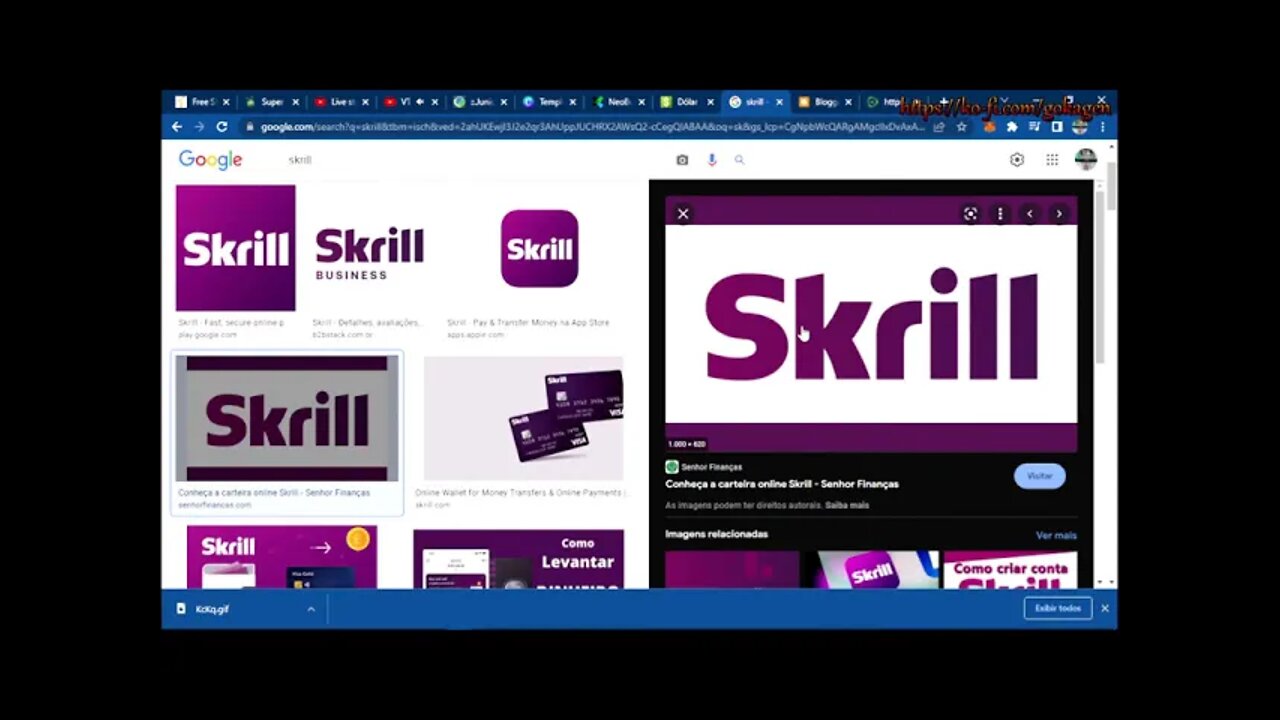Screen dimensions: 1280x720
Task: Open Conheça a carteira online Skrill title link
Action: pyautogui.click(x=782, y=484)
